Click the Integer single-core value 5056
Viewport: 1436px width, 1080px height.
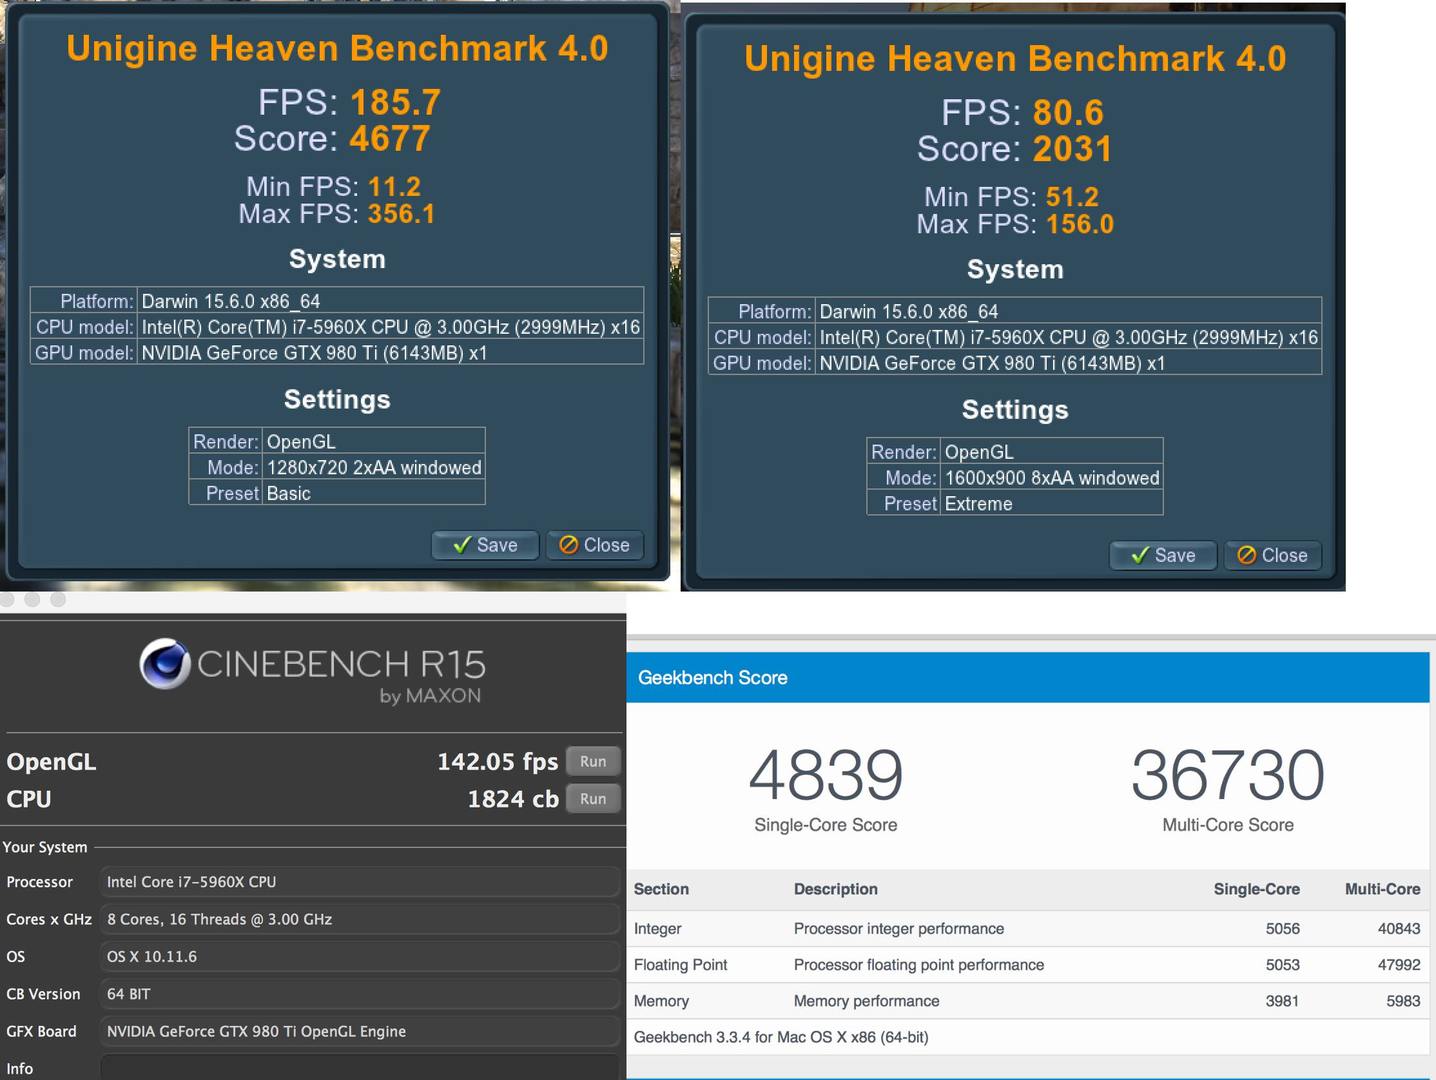point(1282,929)
